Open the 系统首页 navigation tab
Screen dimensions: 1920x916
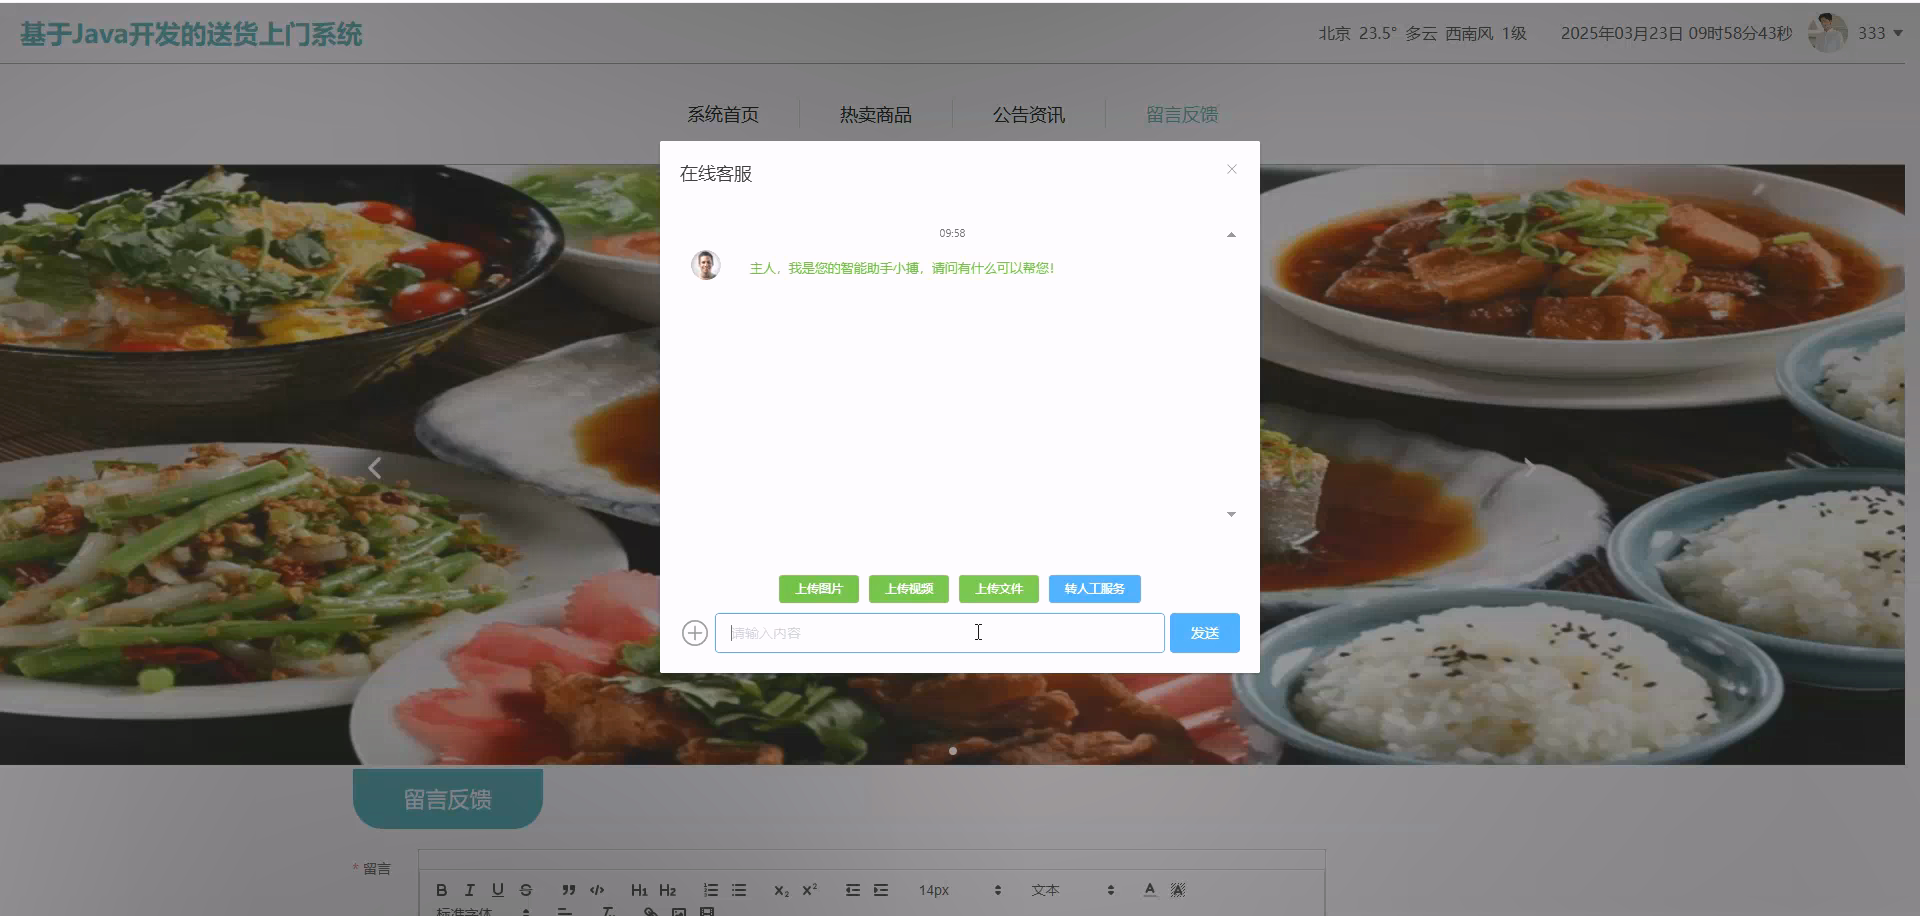[723, 115]
